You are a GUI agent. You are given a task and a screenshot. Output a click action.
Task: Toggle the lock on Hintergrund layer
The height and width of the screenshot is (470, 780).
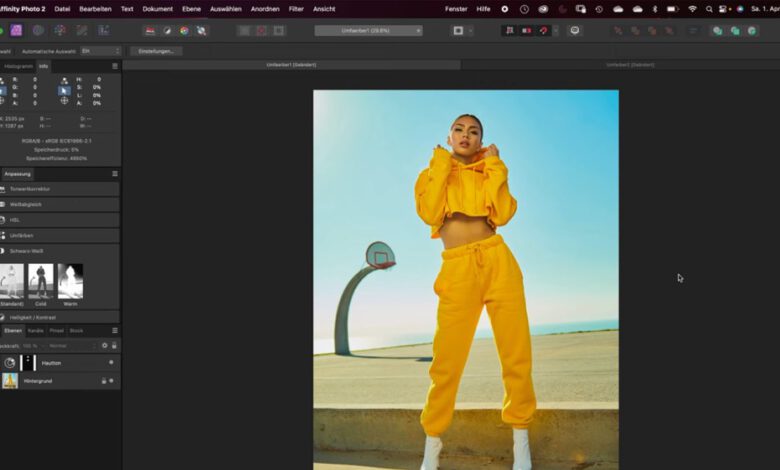(103, 381)
